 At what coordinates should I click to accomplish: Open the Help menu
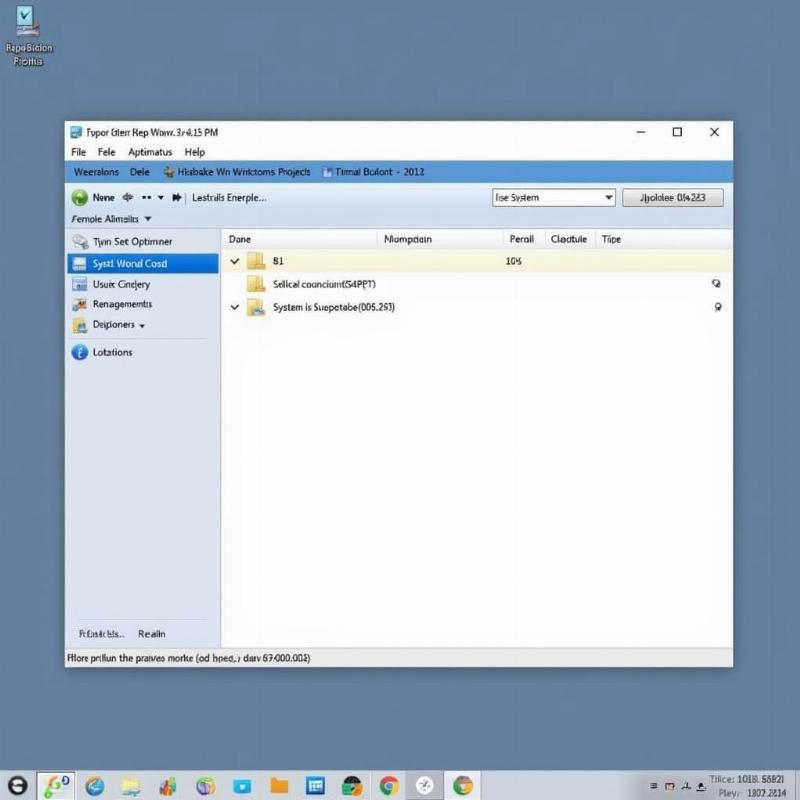(194, 152)
